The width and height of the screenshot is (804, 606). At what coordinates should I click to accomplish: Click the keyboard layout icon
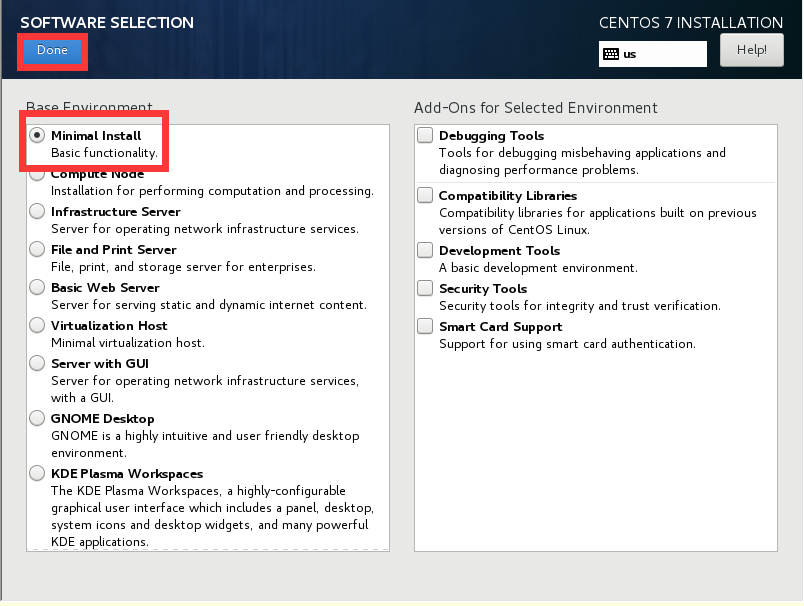(610, 54)
